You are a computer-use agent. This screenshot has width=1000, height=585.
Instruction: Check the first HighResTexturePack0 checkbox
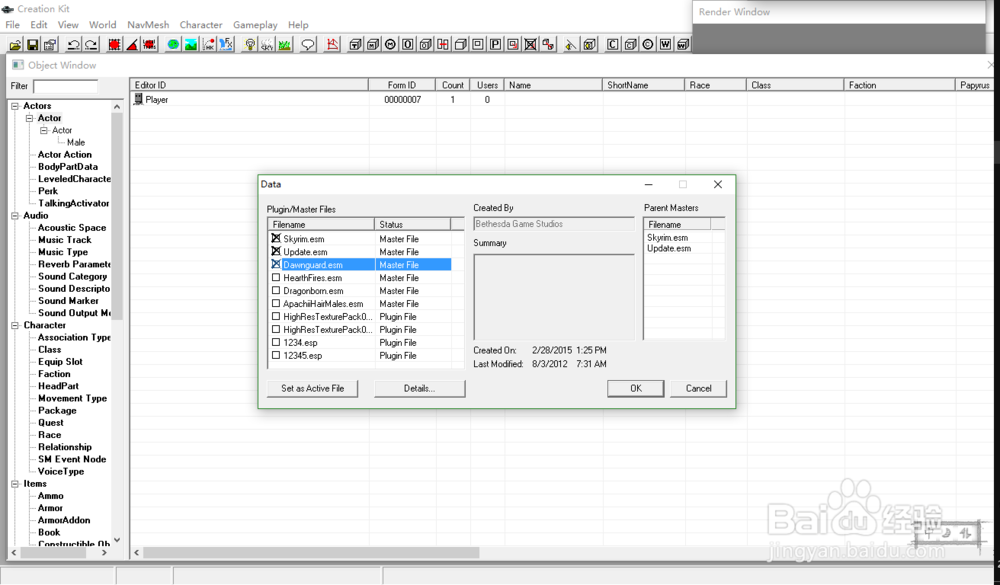pyautogui.click(x=276, y=316)
